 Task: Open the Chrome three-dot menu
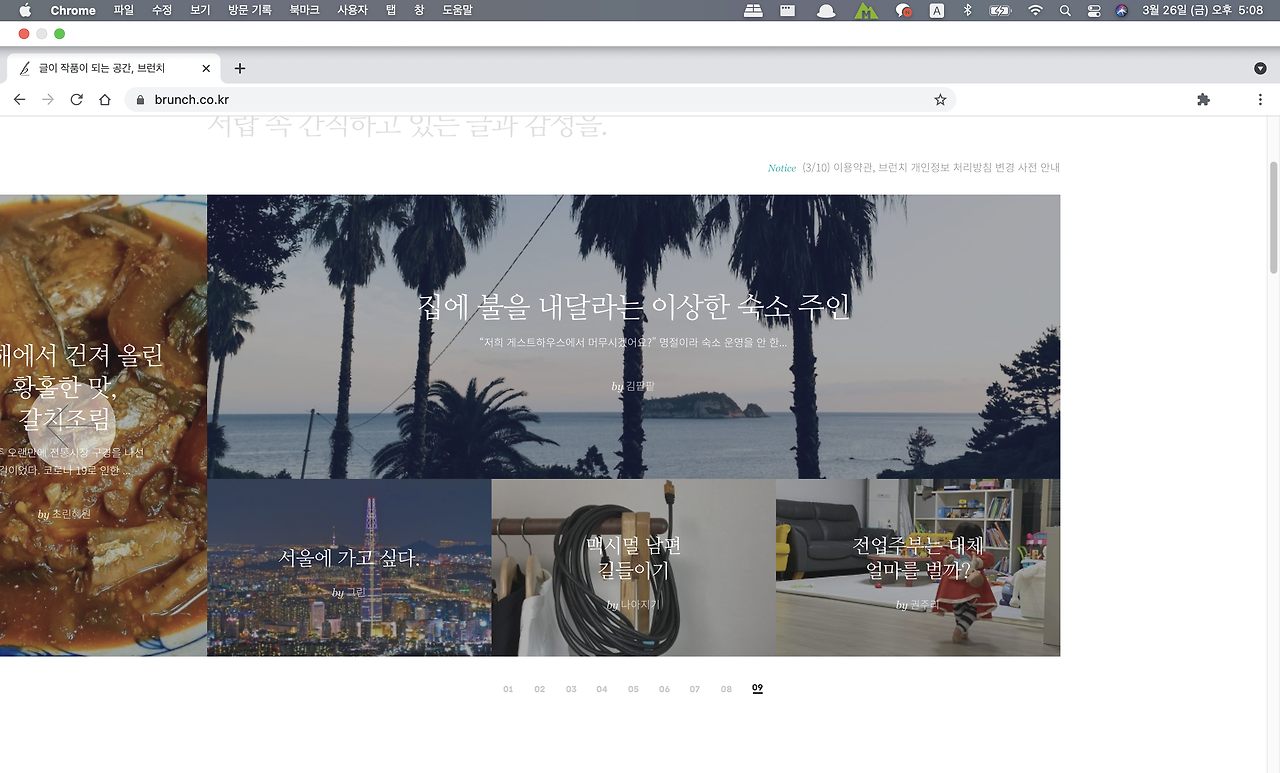coord(1260,100)
